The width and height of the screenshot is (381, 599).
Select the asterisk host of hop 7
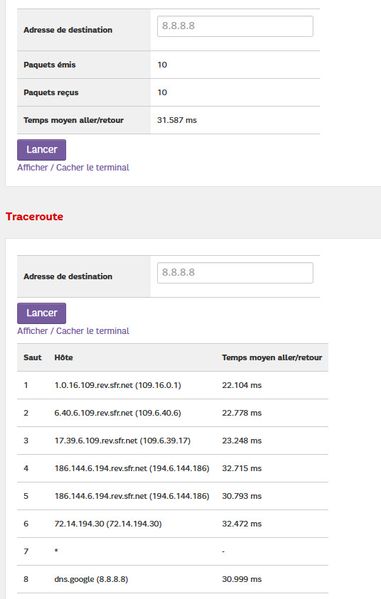[56, 551]
